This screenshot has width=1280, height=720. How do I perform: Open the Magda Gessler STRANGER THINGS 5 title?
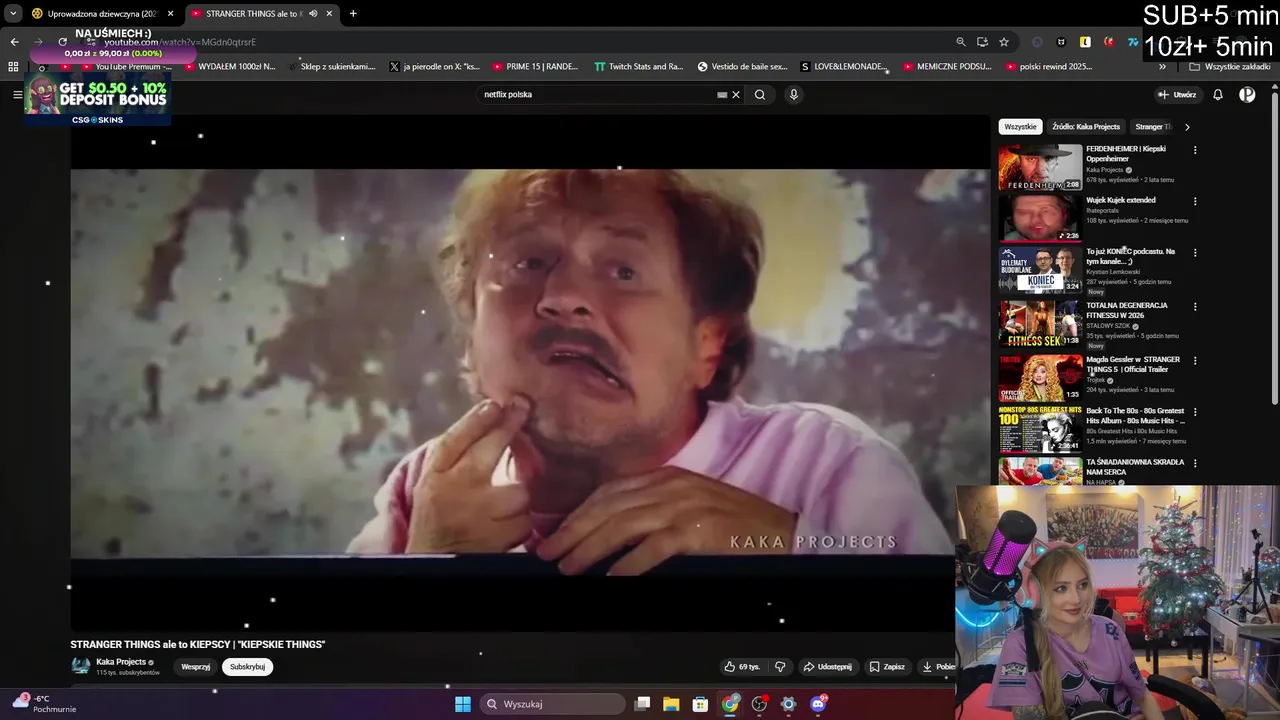point(1133,364)
